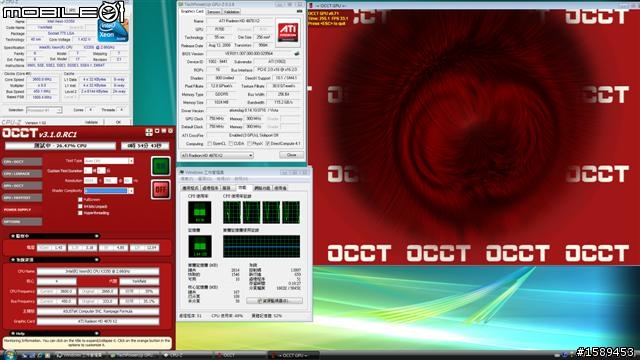Click the GPU-Z screenshot camera icon
Image resolution: width=640 pixels, height=360 pixels.
click(x=300, y=11)
